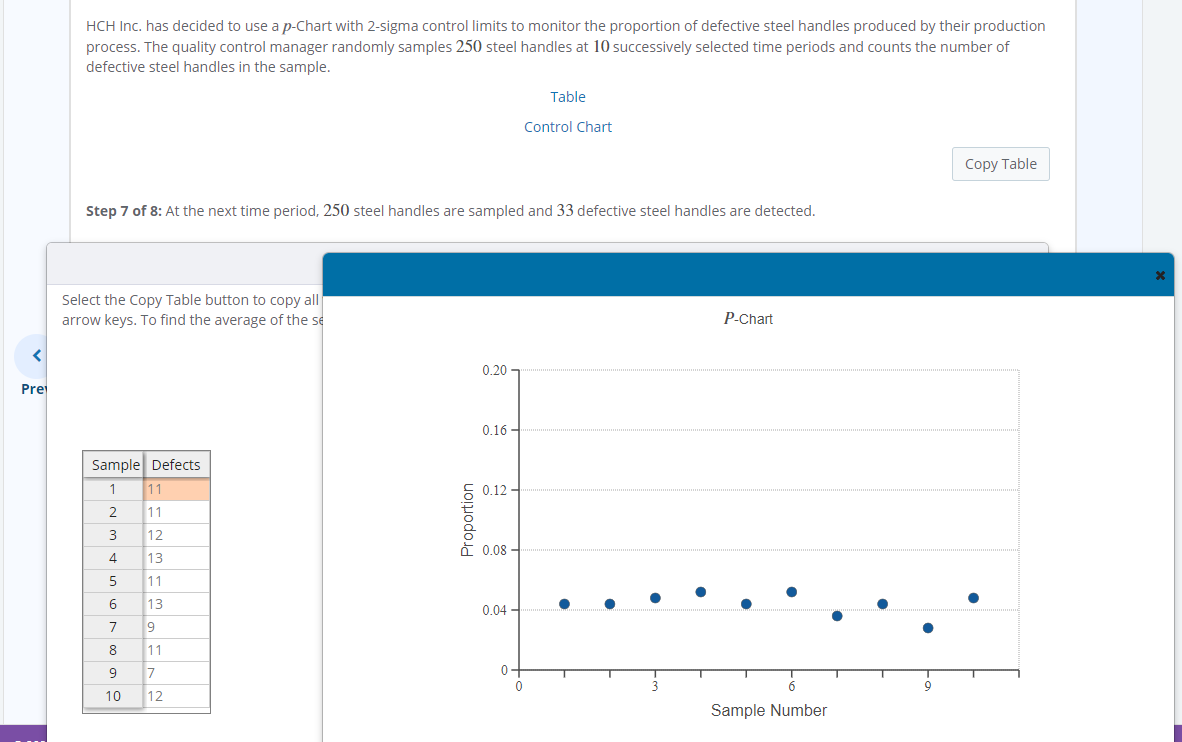This screenshot has height=742, width=1182.
Task: Click the Copy Table button
Action: [x=1000, y=163]
